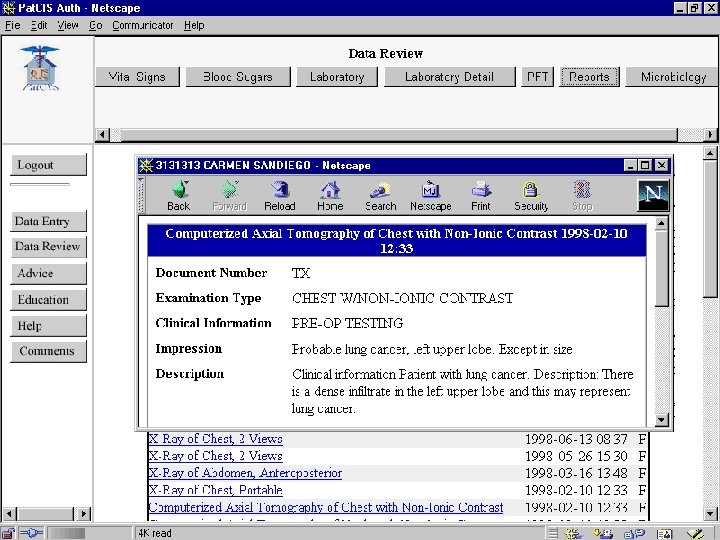Click the Netscape toolbar icon
The height and width of the screenshot is (540, 720).
pos(431,196)
